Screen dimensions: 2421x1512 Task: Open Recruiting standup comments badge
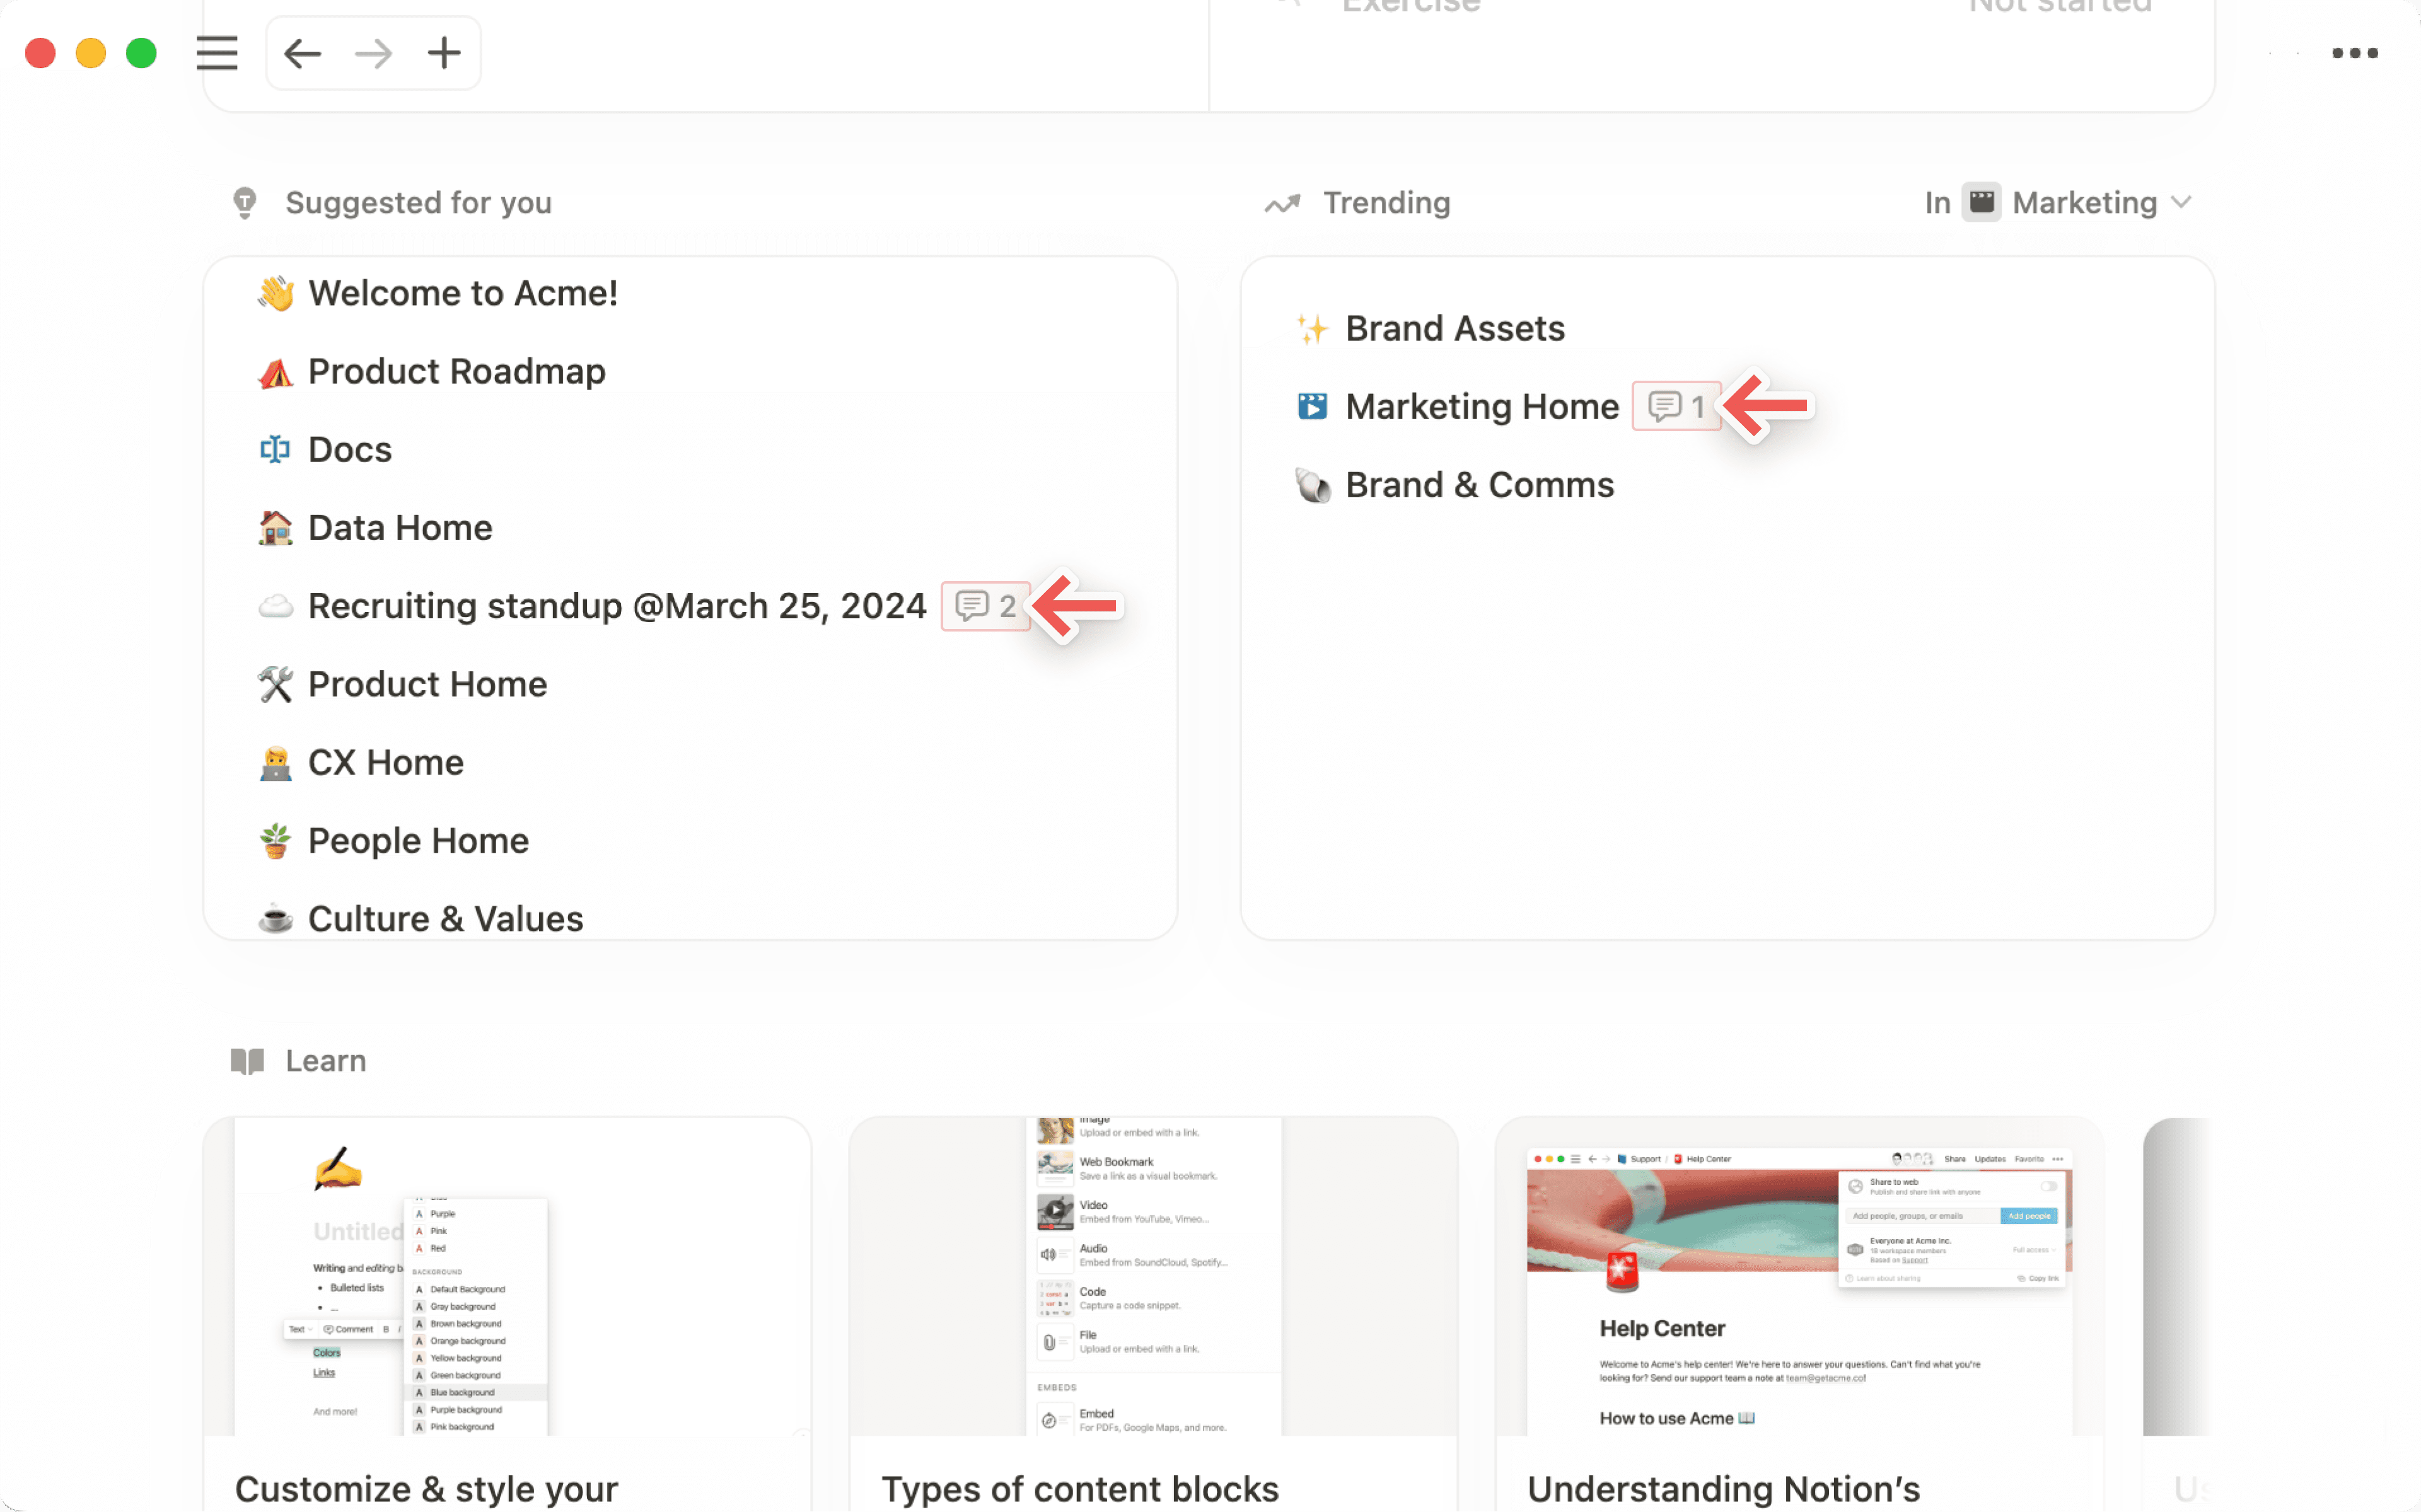[985, 606]
